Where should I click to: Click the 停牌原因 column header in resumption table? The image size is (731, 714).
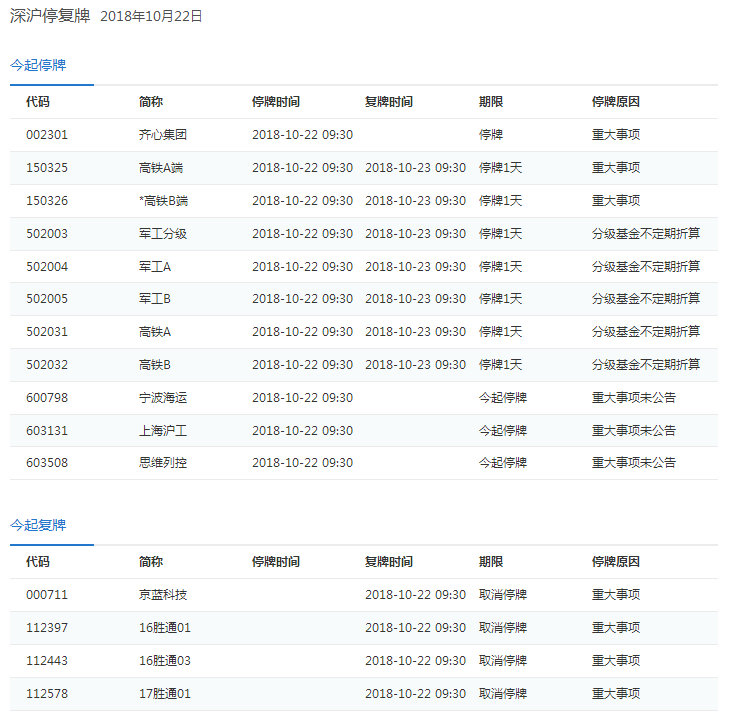616,562
